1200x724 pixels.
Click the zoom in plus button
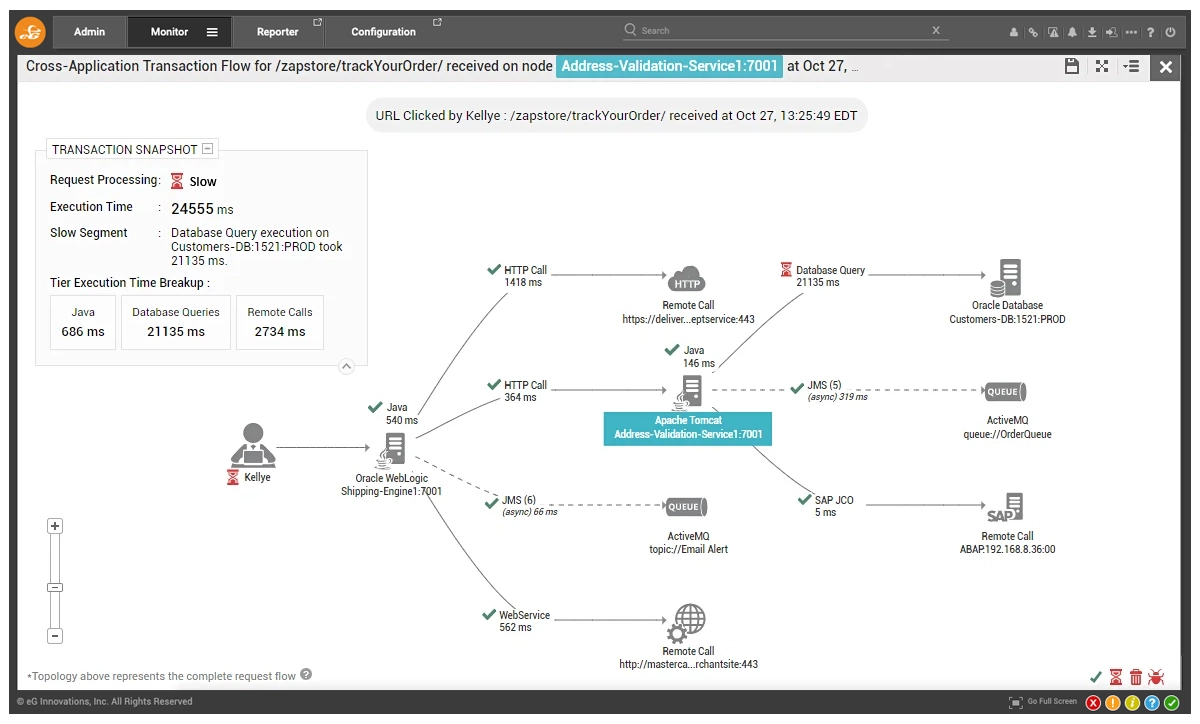pyautogui.click(x=55, y=526)
